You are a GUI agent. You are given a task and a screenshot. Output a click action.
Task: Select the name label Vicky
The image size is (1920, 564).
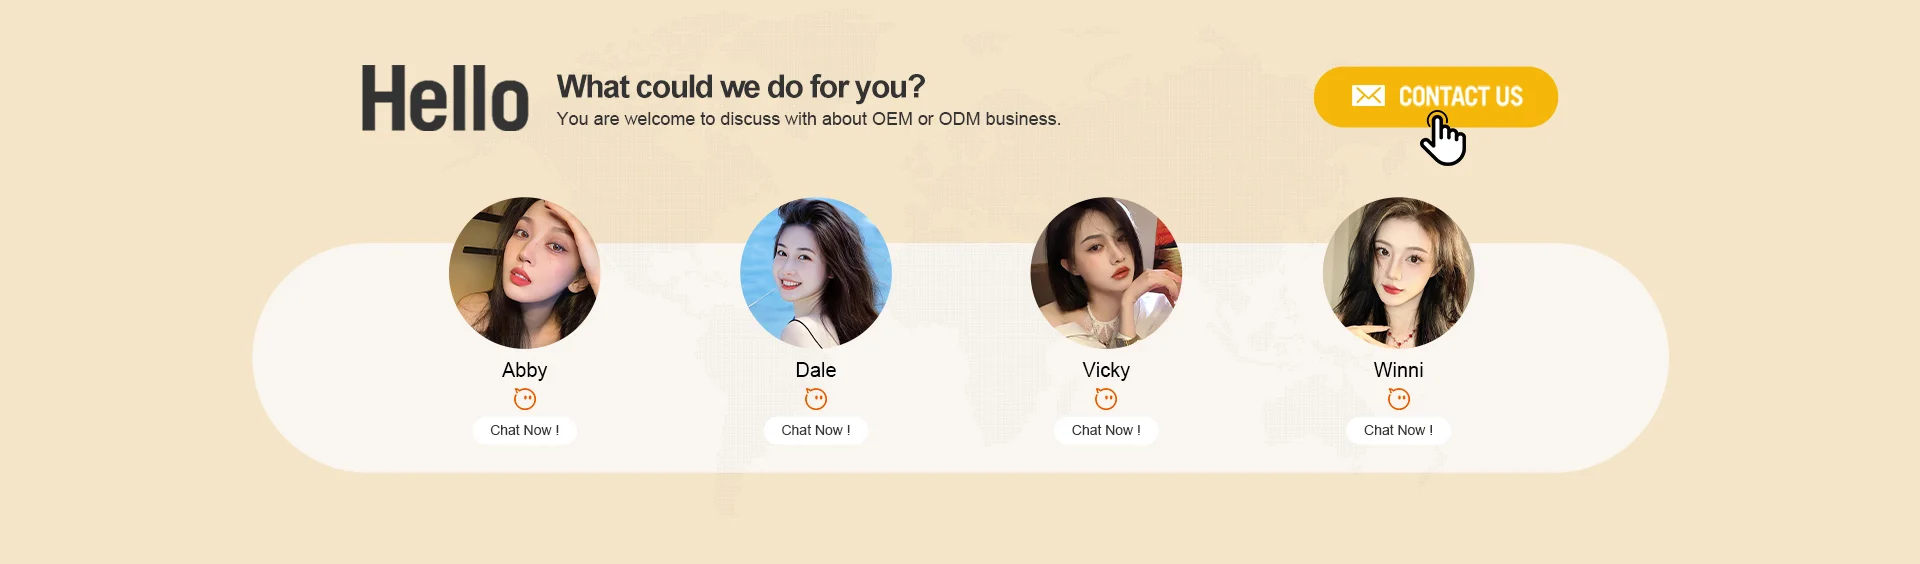1106,370
